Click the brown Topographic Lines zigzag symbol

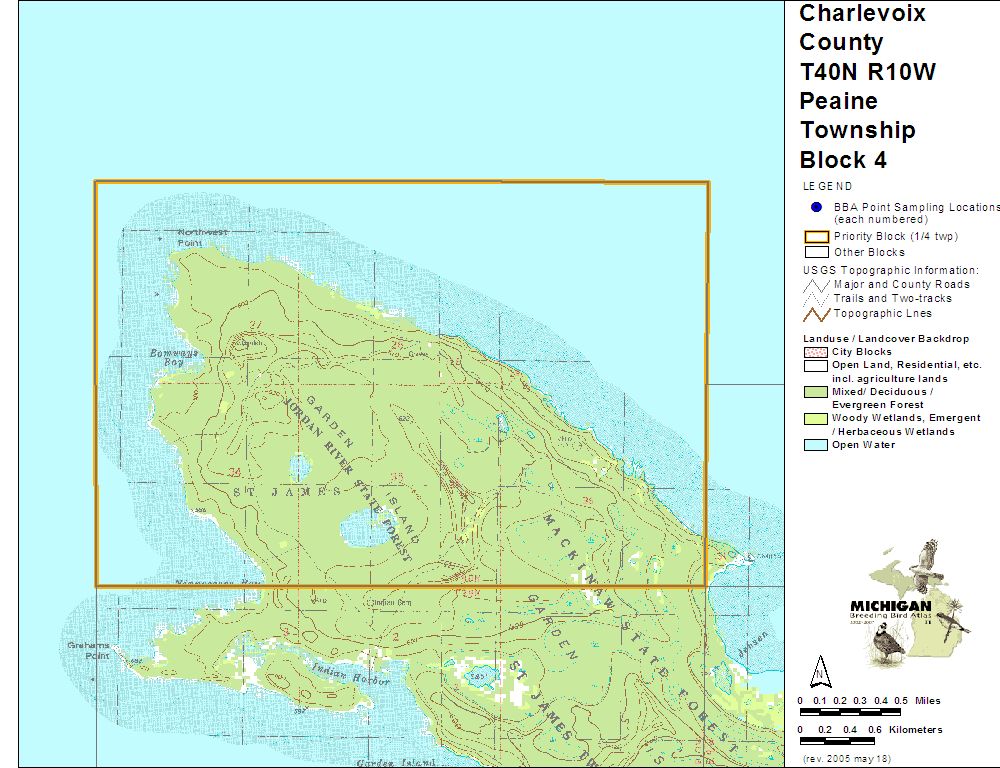pos(817,314)
